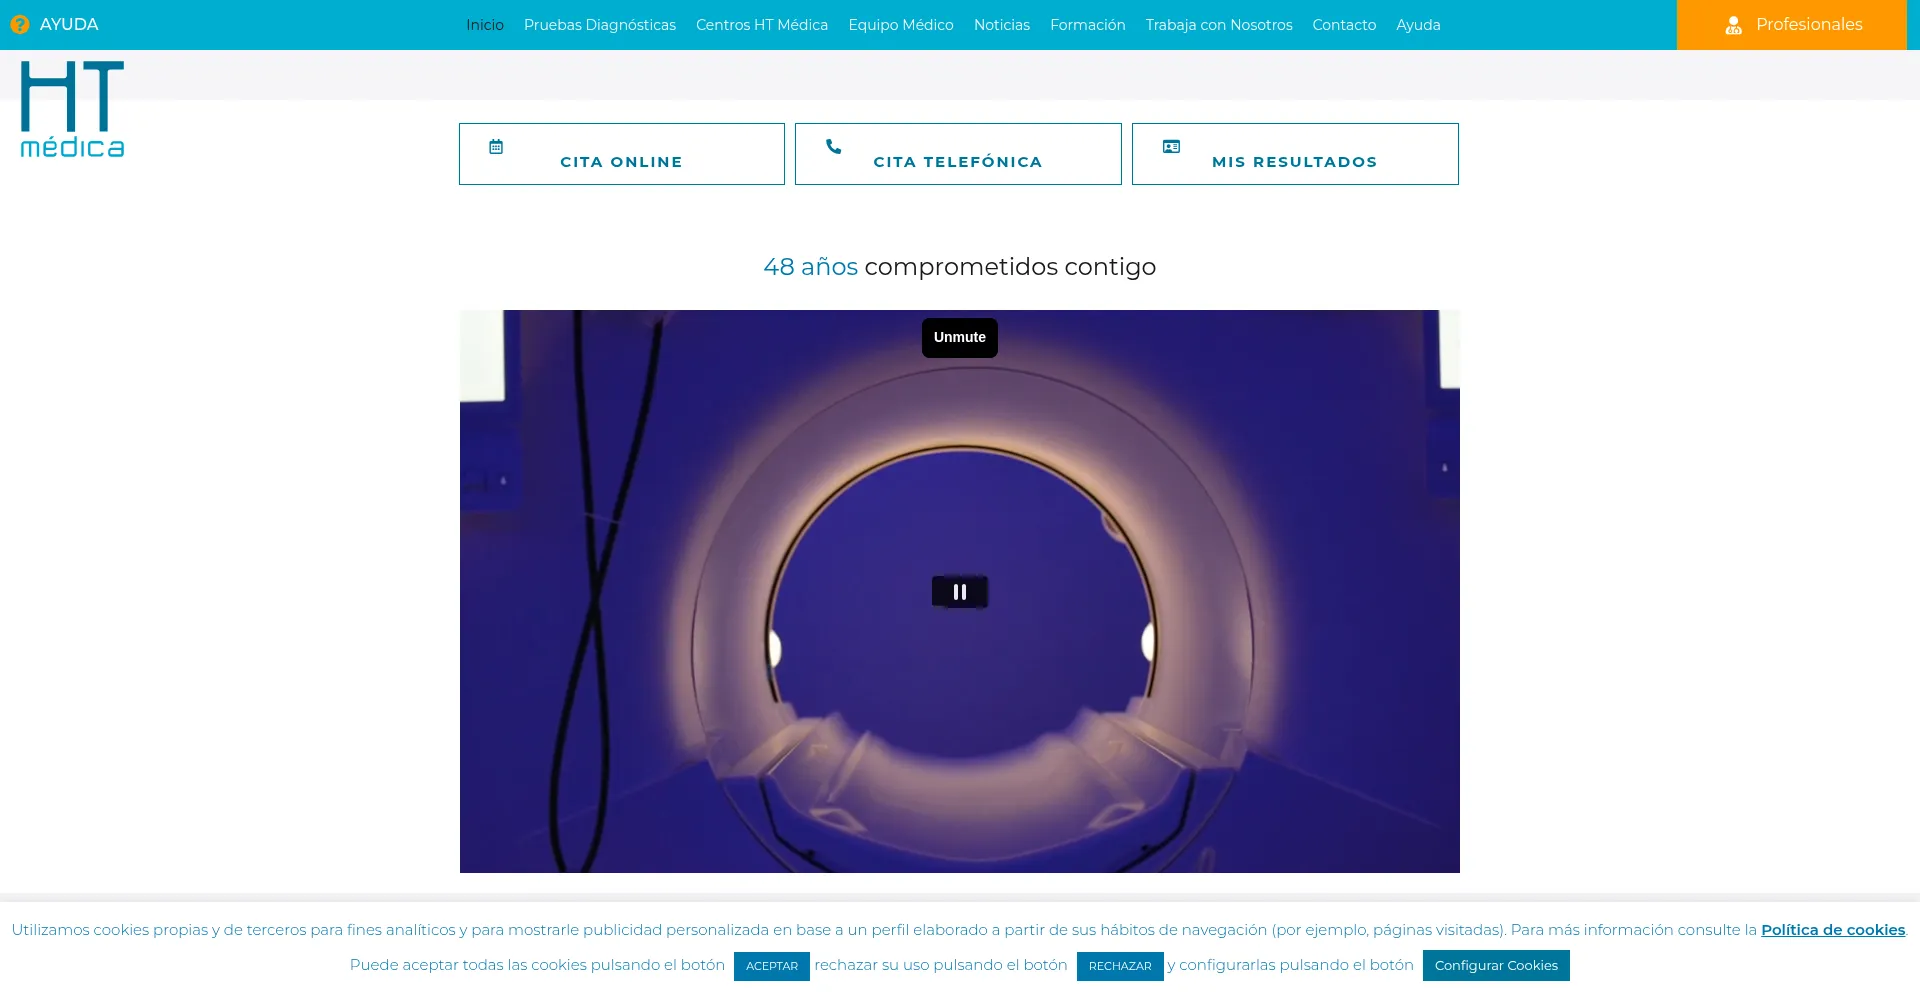Open the Política de cookies link
The height and width of the screenshot is (993, 1920).
tap(1832, 929)
